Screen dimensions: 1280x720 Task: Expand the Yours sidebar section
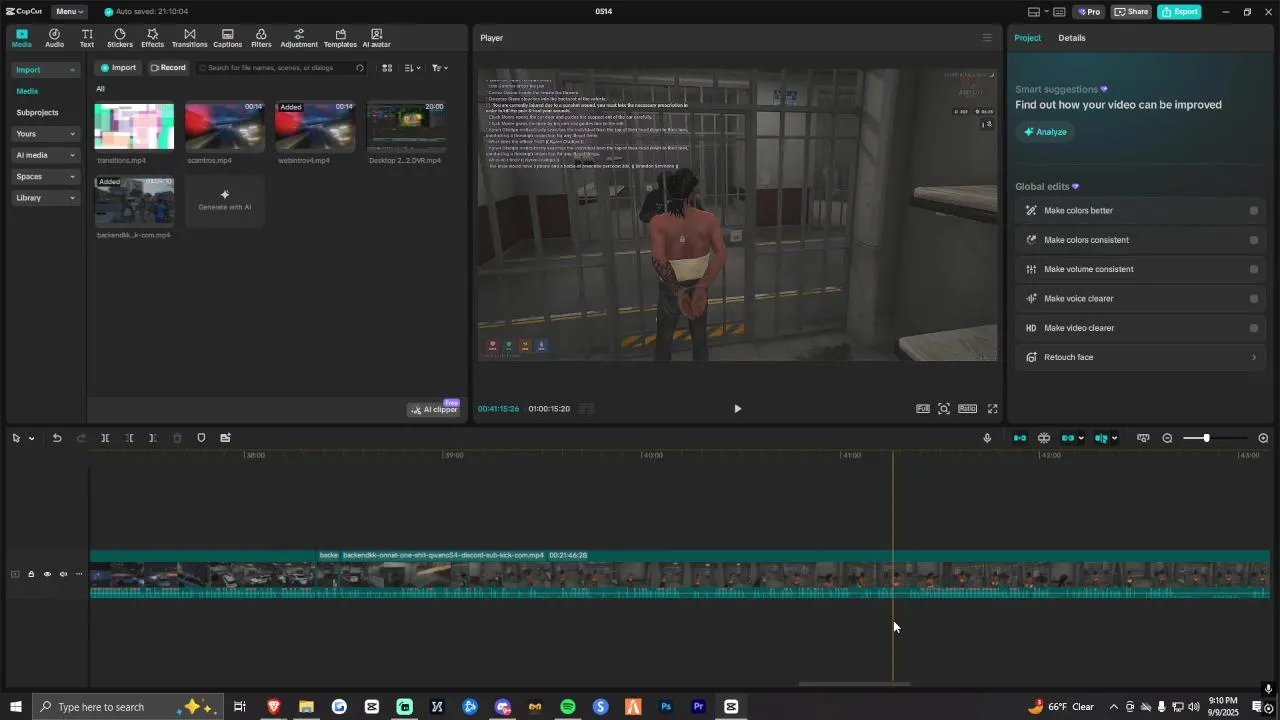coord(45,134)
